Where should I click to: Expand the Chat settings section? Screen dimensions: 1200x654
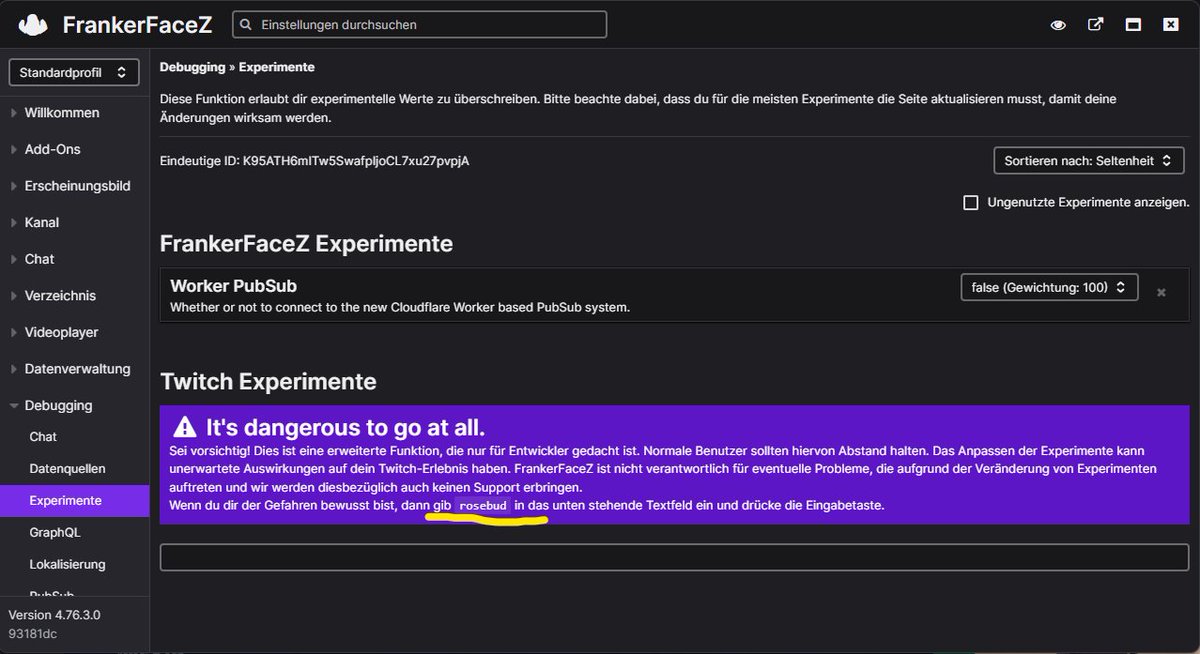pyautogui.click(x=39, y=259)
